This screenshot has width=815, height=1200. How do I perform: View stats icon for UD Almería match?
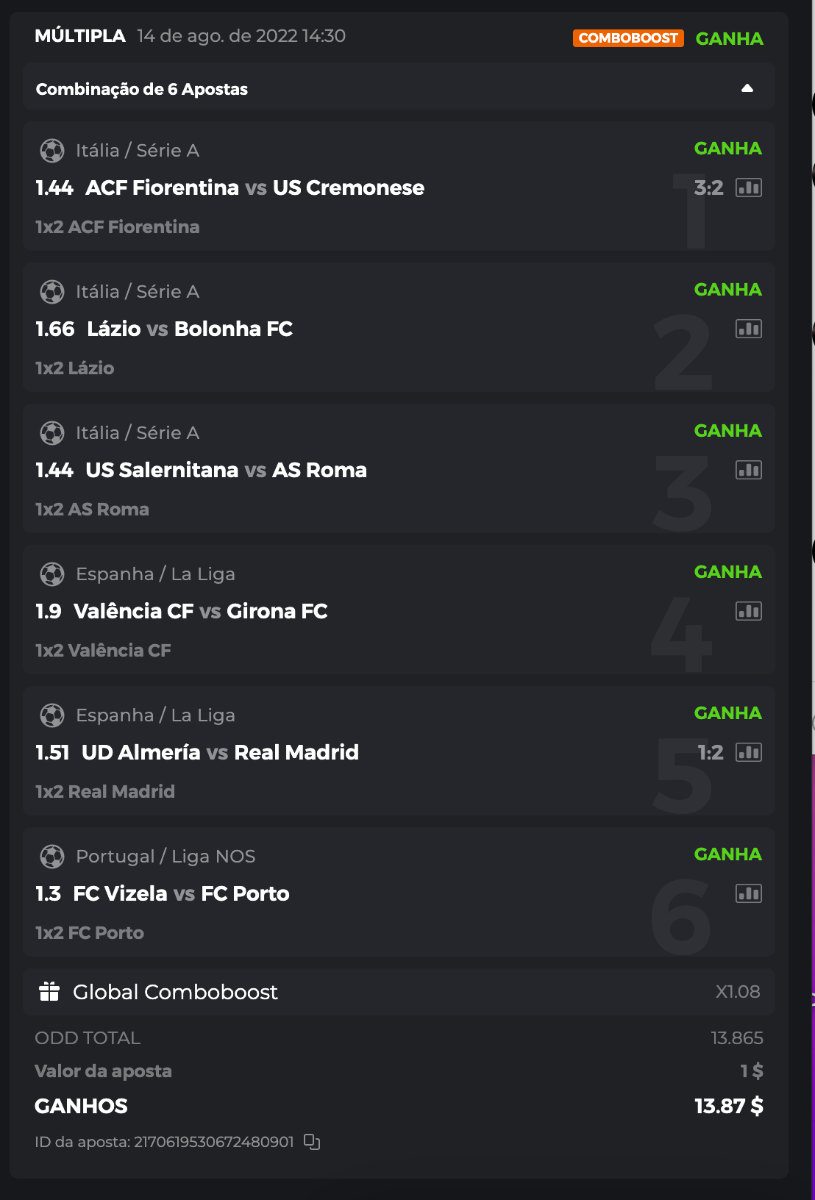tap(748, 751)
